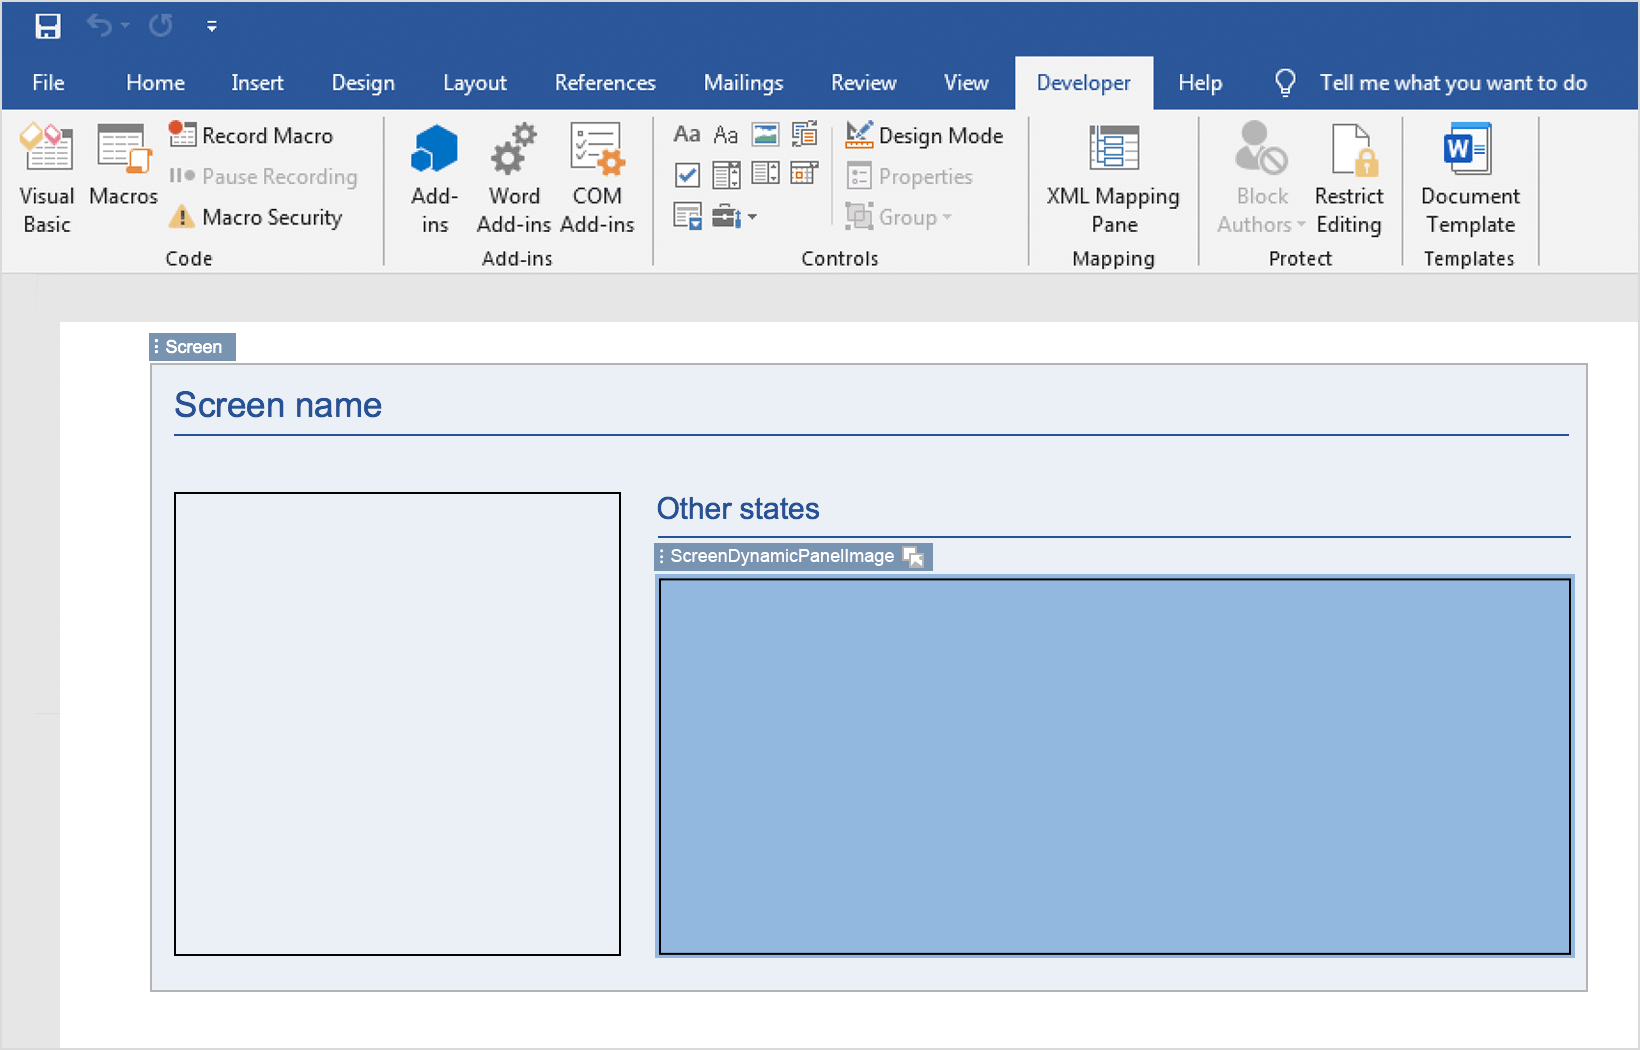Open the Design ribbon tab
Image resolution: width=1640 pixels, height=1050 pixels.
[x=363, y=83]
